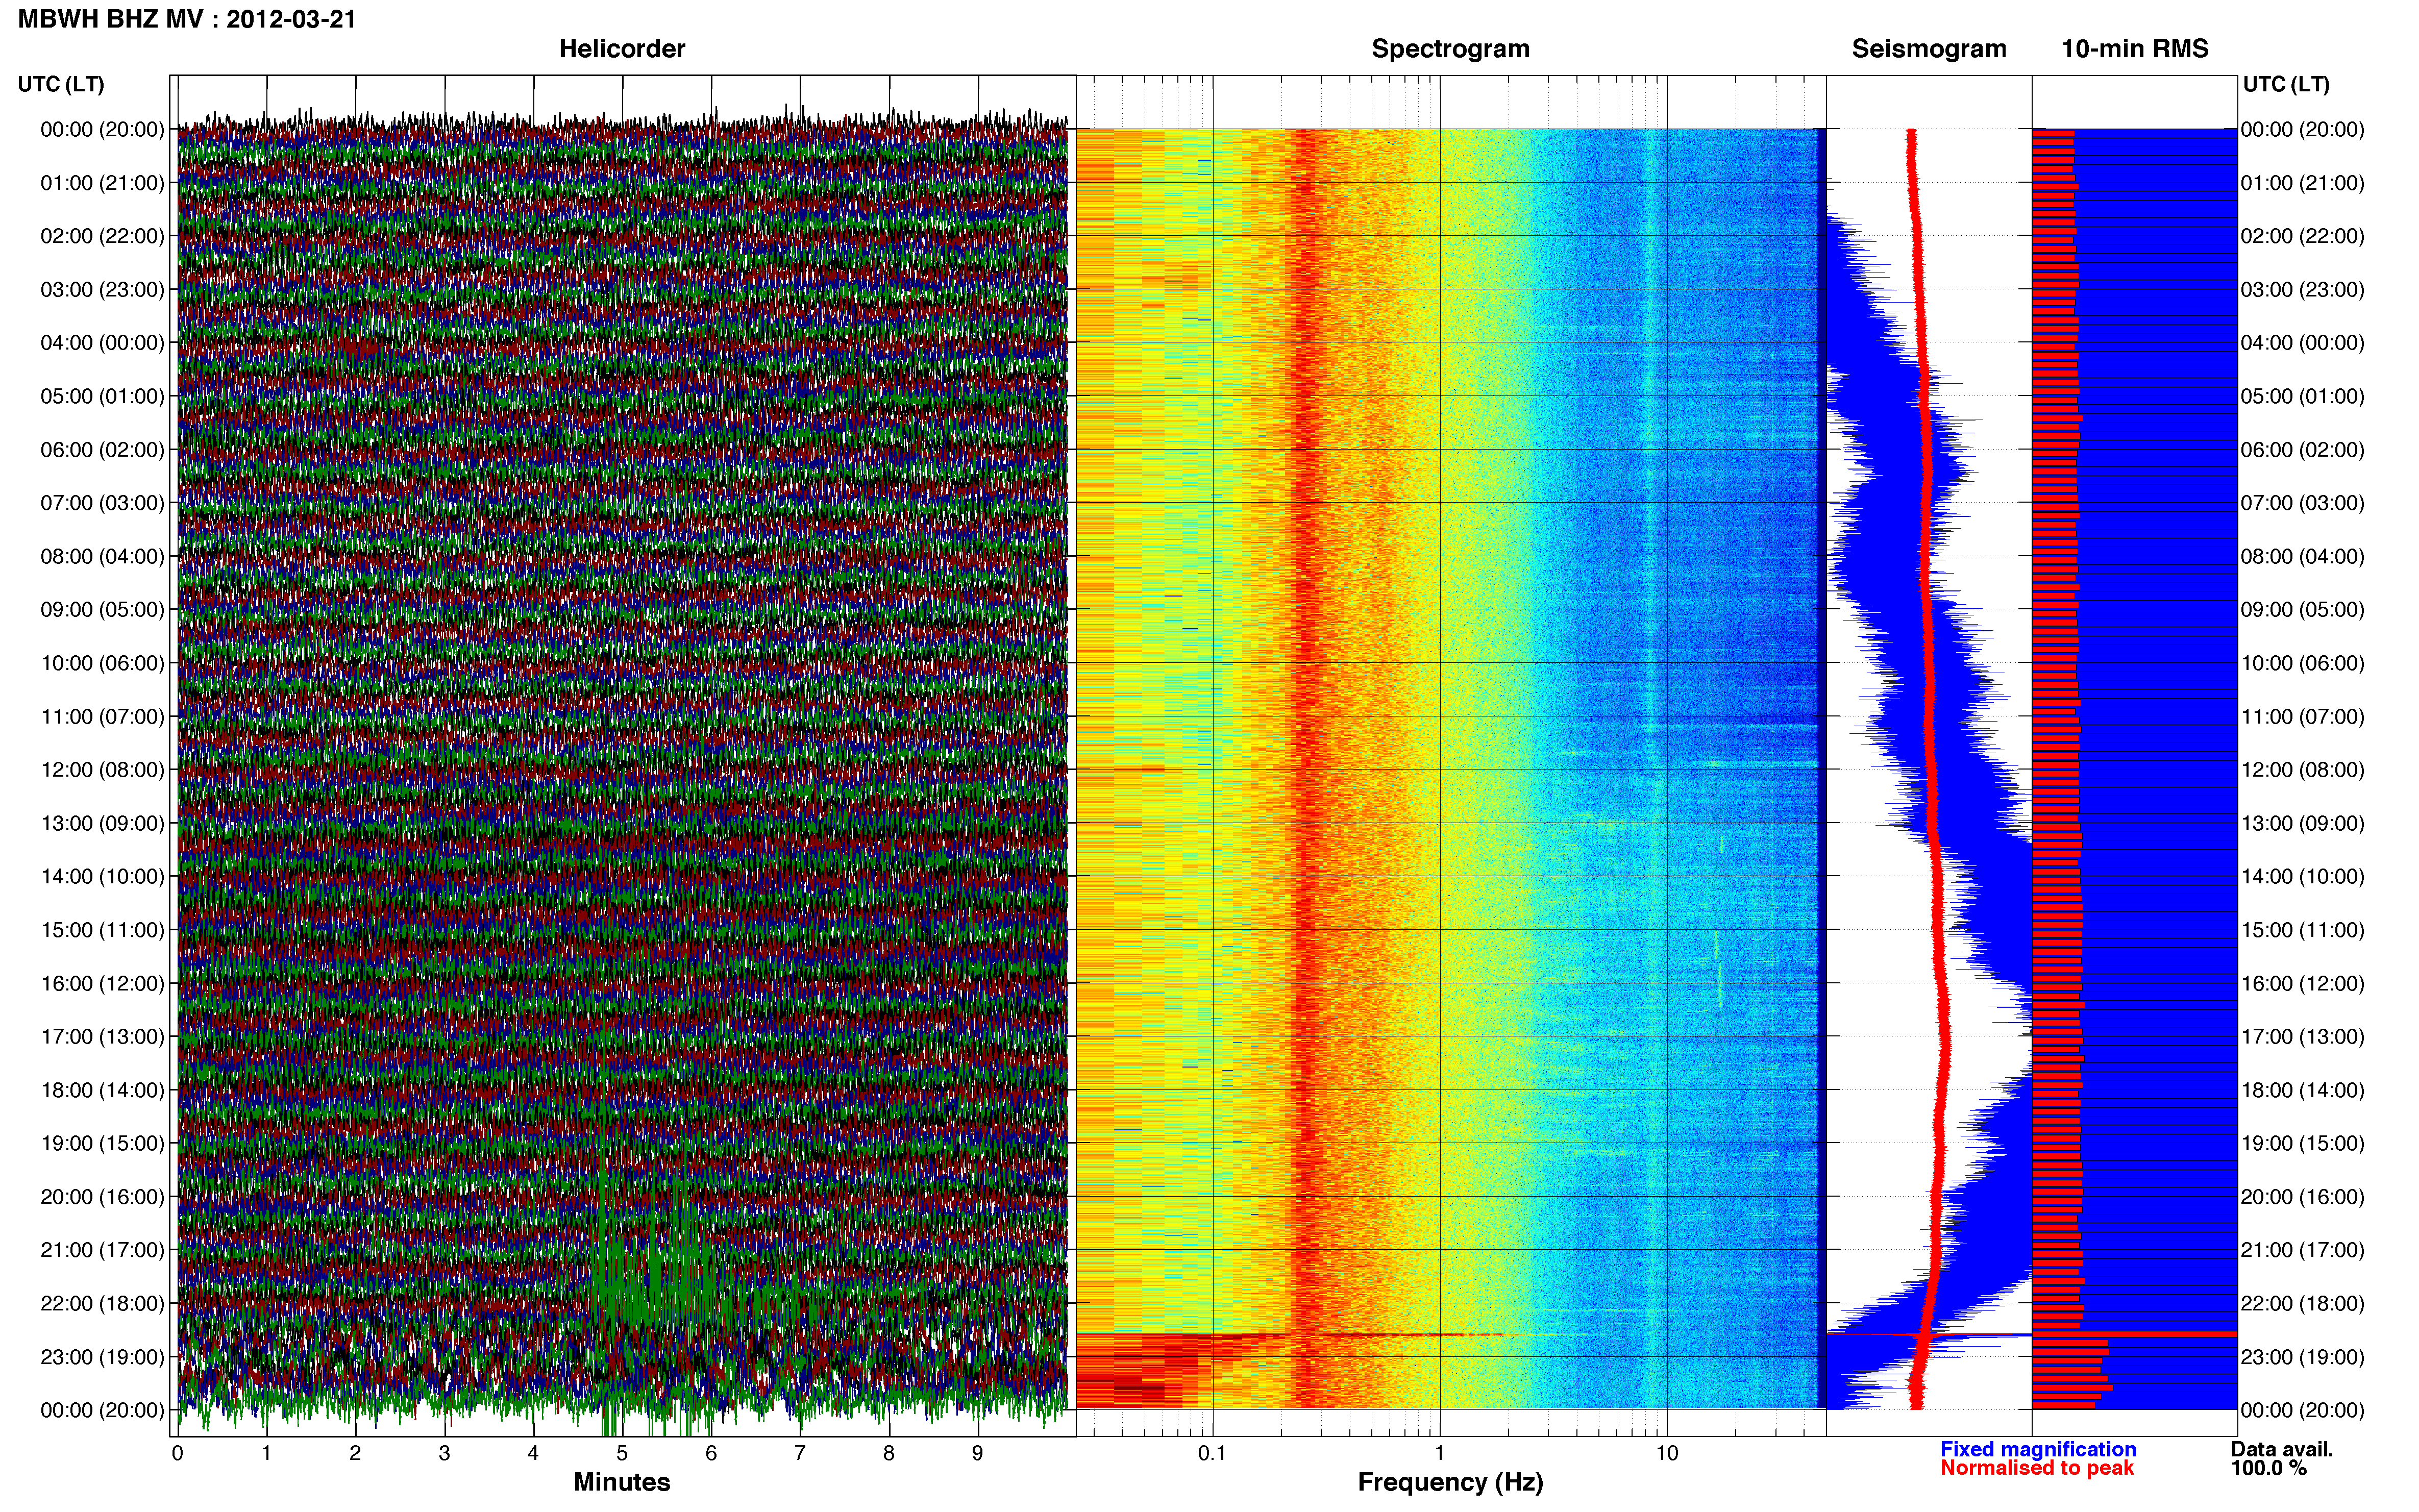Click 23:00 (19:00) on the RMS-side time axis
Screen dimensions: 2419x1512
point(2303,1357)
